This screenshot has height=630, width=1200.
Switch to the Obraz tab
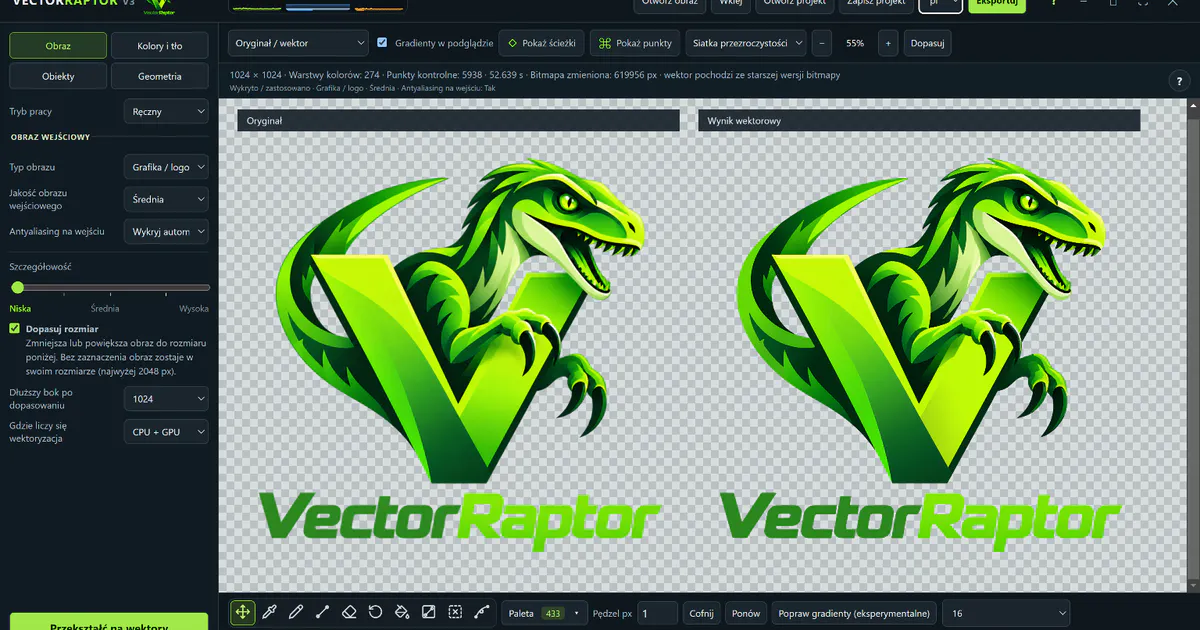coord(58,46)
